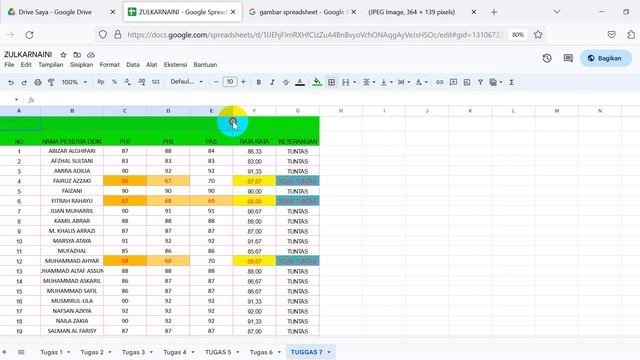The height and width of the screenshot is (360, 640).
Task: Open the borders tool
Action: click(331, 82)
